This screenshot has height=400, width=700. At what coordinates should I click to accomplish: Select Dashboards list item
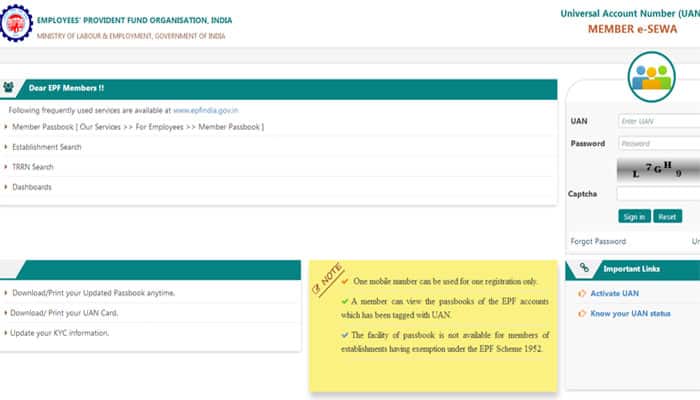[x=32, y=187]
